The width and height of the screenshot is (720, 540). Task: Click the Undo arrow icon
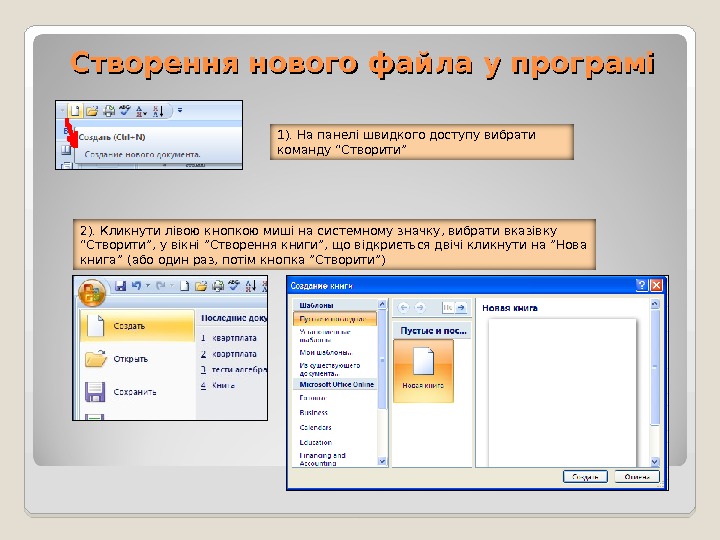[136, 286]
